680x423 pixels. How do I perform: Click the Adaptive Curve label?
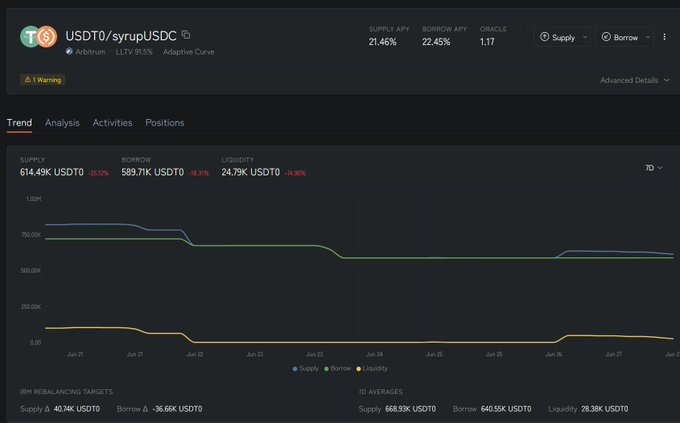(189, 52)
